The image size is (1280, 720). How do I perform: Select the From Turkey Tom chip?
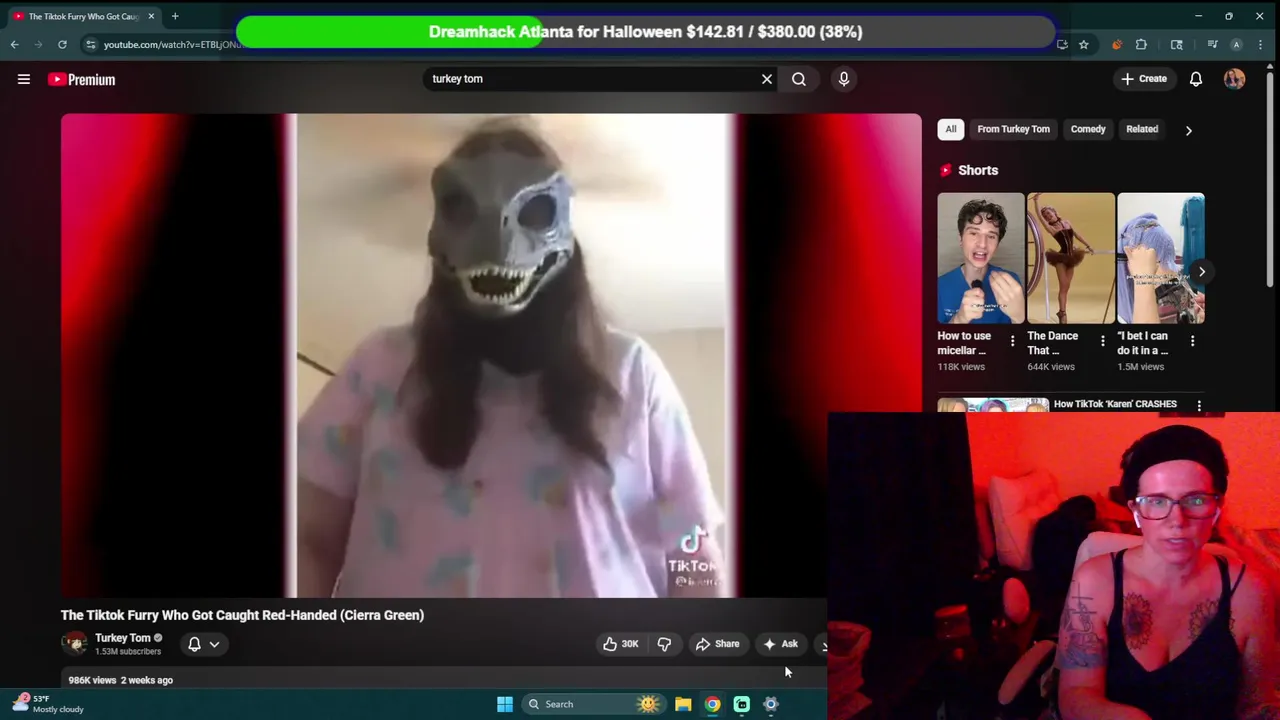coord(1013,129)
